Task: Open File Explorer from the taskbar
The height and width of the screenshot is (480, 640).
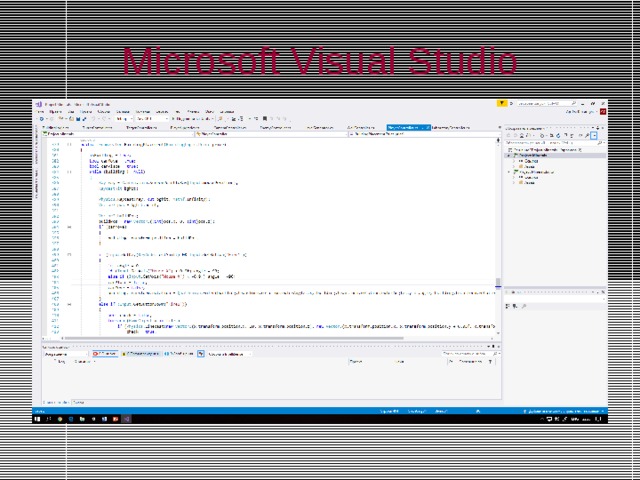Action: tap(82, 419)
